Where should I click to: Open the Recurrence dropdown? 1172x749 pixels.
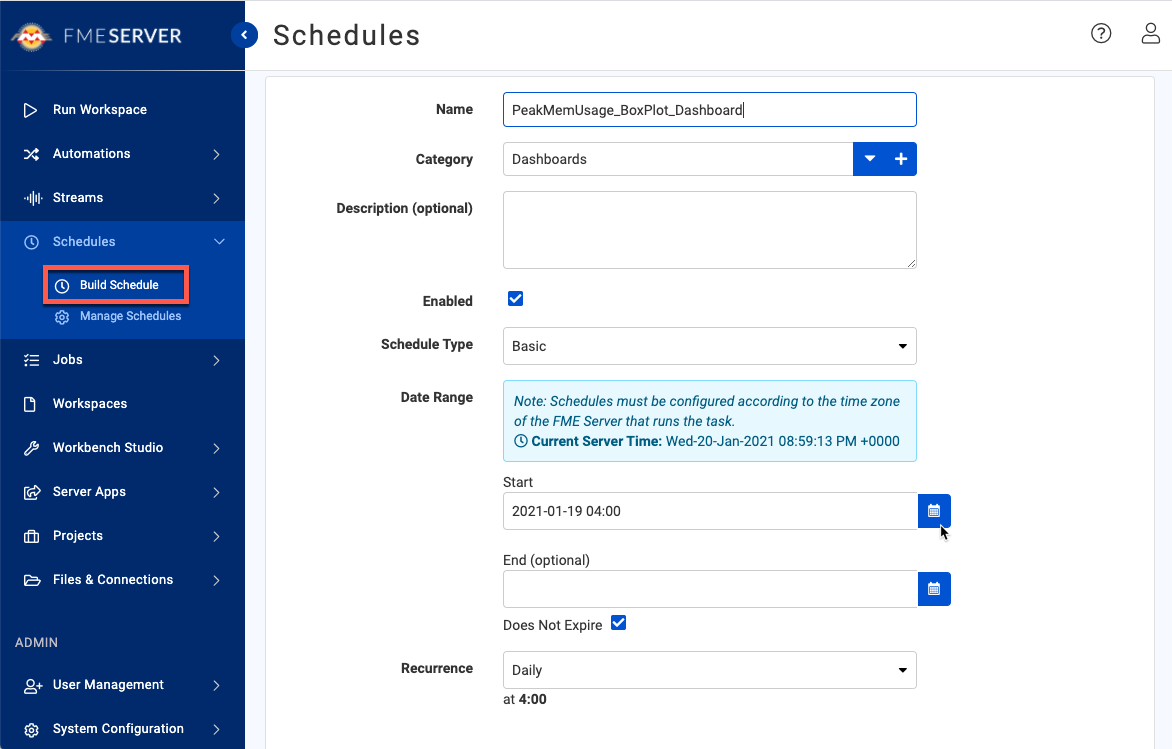(709, 670)
